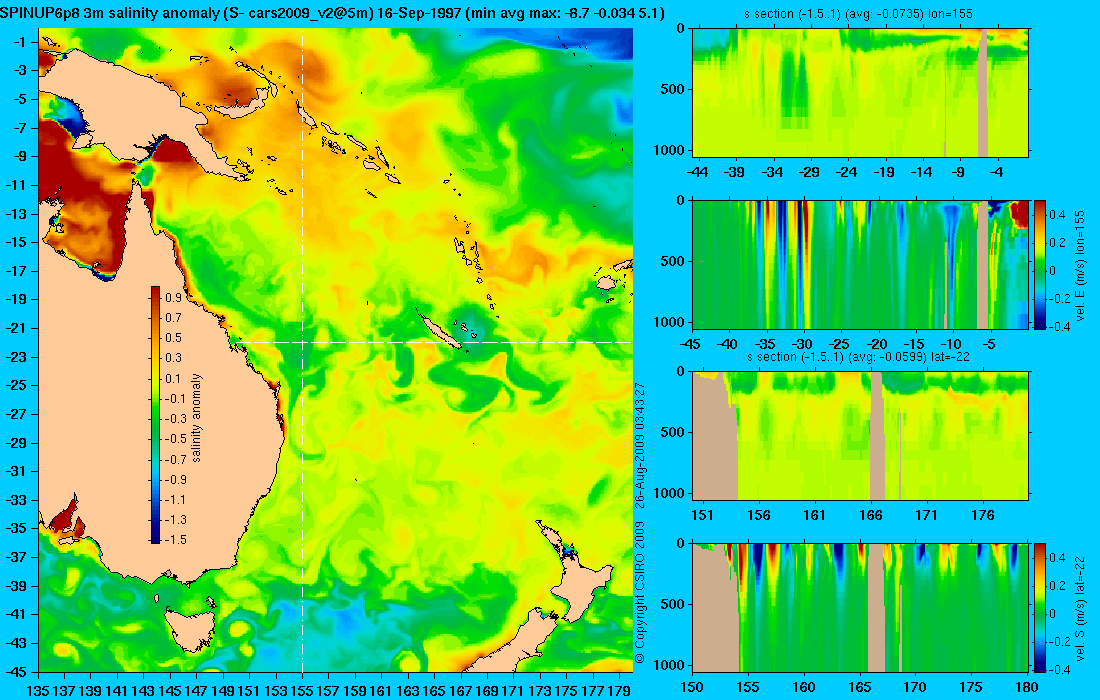Click the '179' longitude label on map axis
This screenshot has height=700, width=1100.
(x=618, y=691)
